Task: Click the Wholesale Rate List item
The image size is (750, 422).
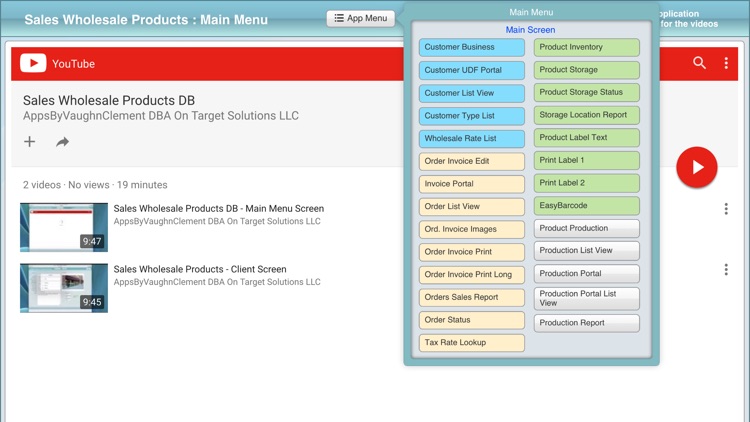Action: 471,139
